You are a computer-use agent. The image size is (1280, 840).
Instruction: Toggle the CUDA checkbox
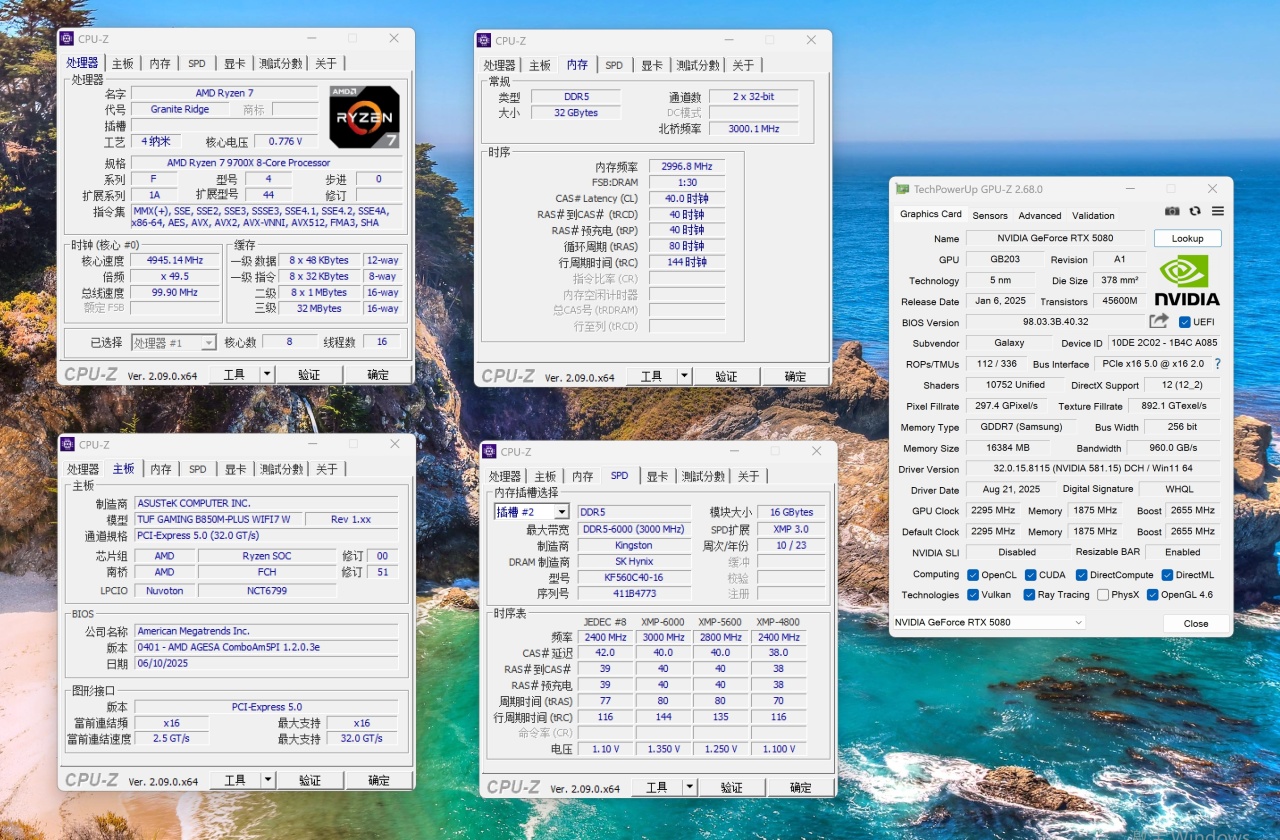(x=1030, y=575)
